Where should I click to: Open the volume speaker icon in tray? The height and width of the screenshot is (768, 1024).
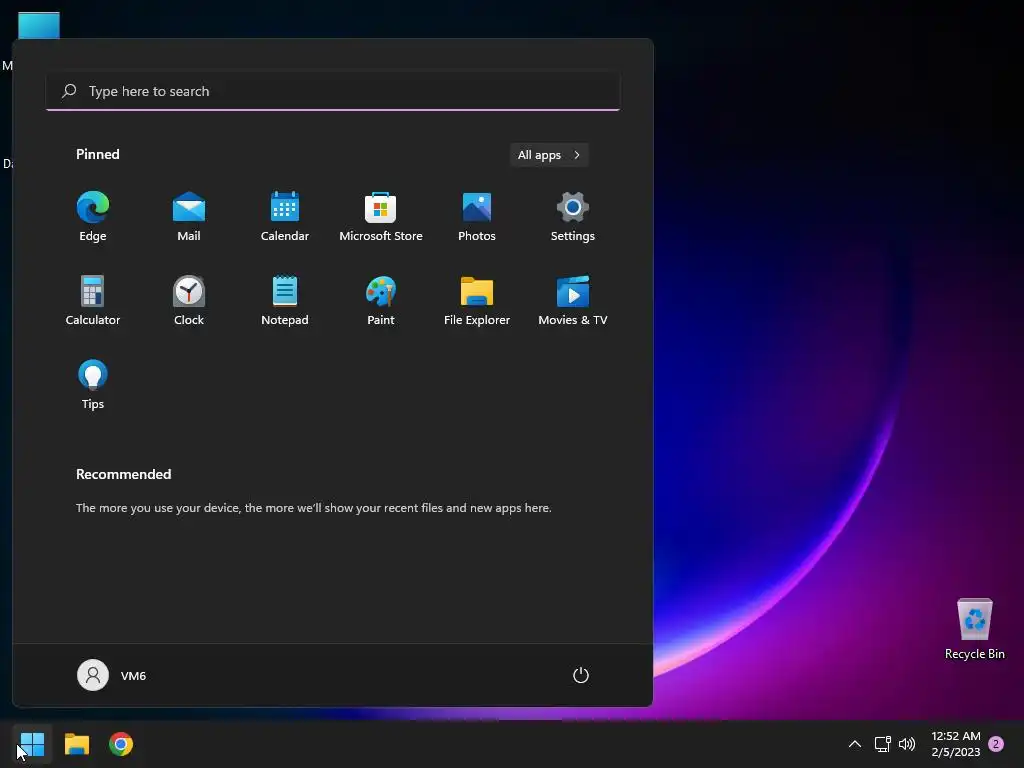coord(907,744)
